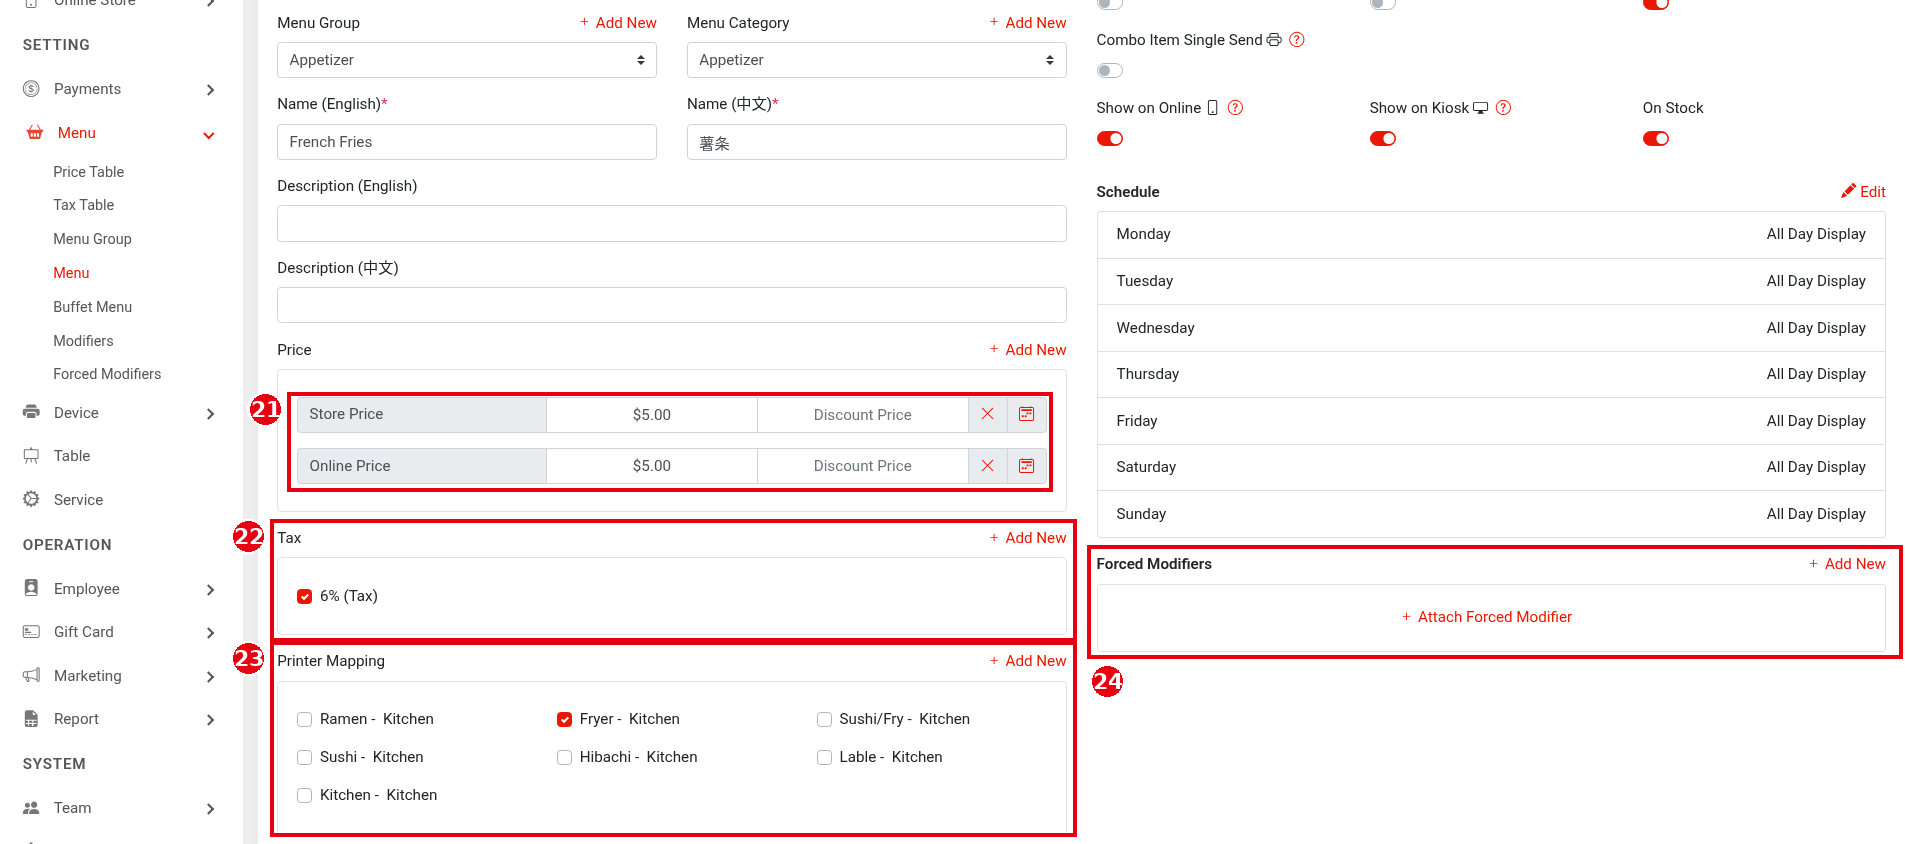This screenshot has width=1905, height=844.
Task: Collapse the Menu section chevron
Action: coord(209,135)
